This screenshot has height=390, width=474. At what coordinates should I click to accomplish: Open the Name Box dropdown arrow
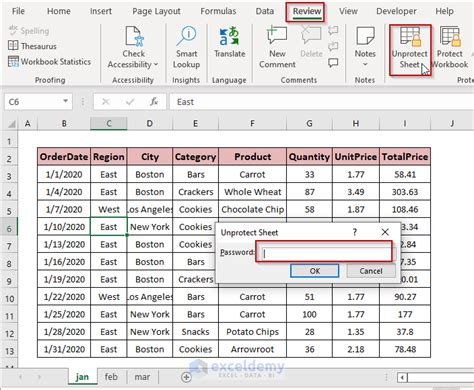(x=66, y=101)
